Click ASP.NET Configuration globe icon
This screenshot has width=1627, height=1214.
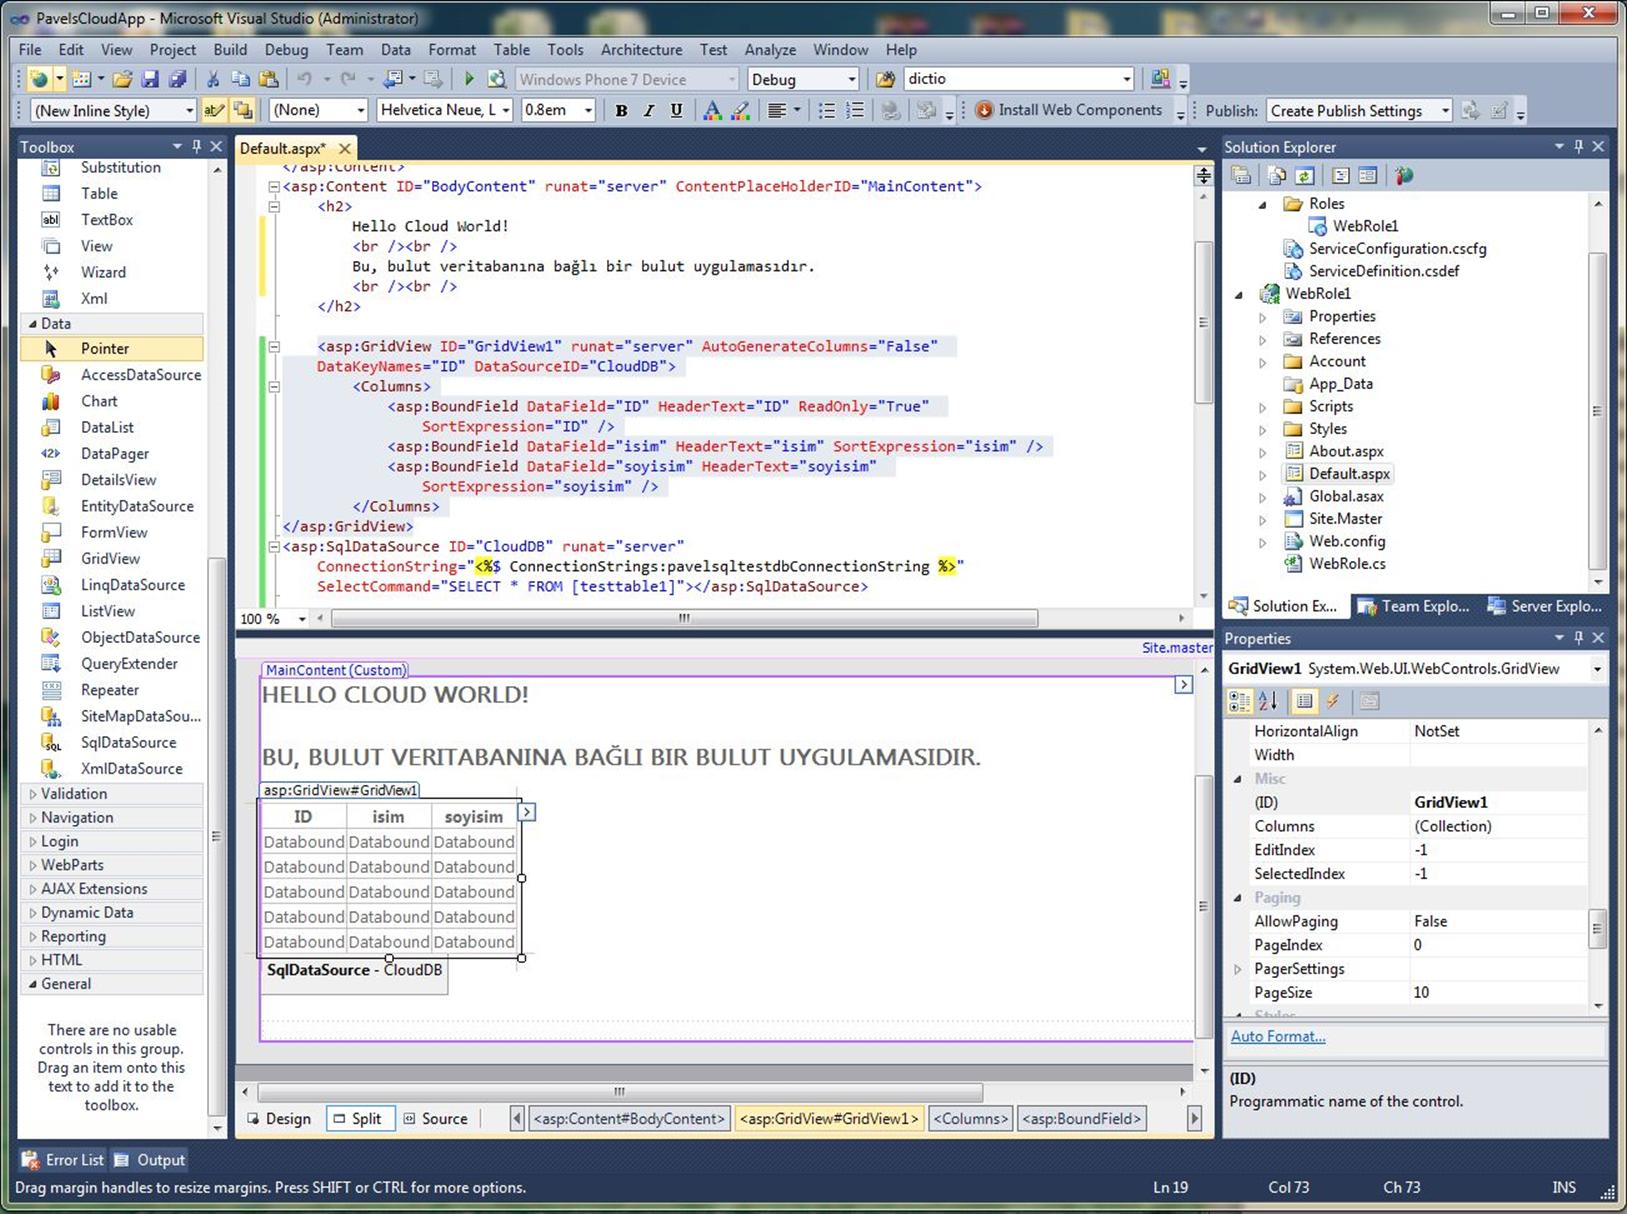point(1404,176)
